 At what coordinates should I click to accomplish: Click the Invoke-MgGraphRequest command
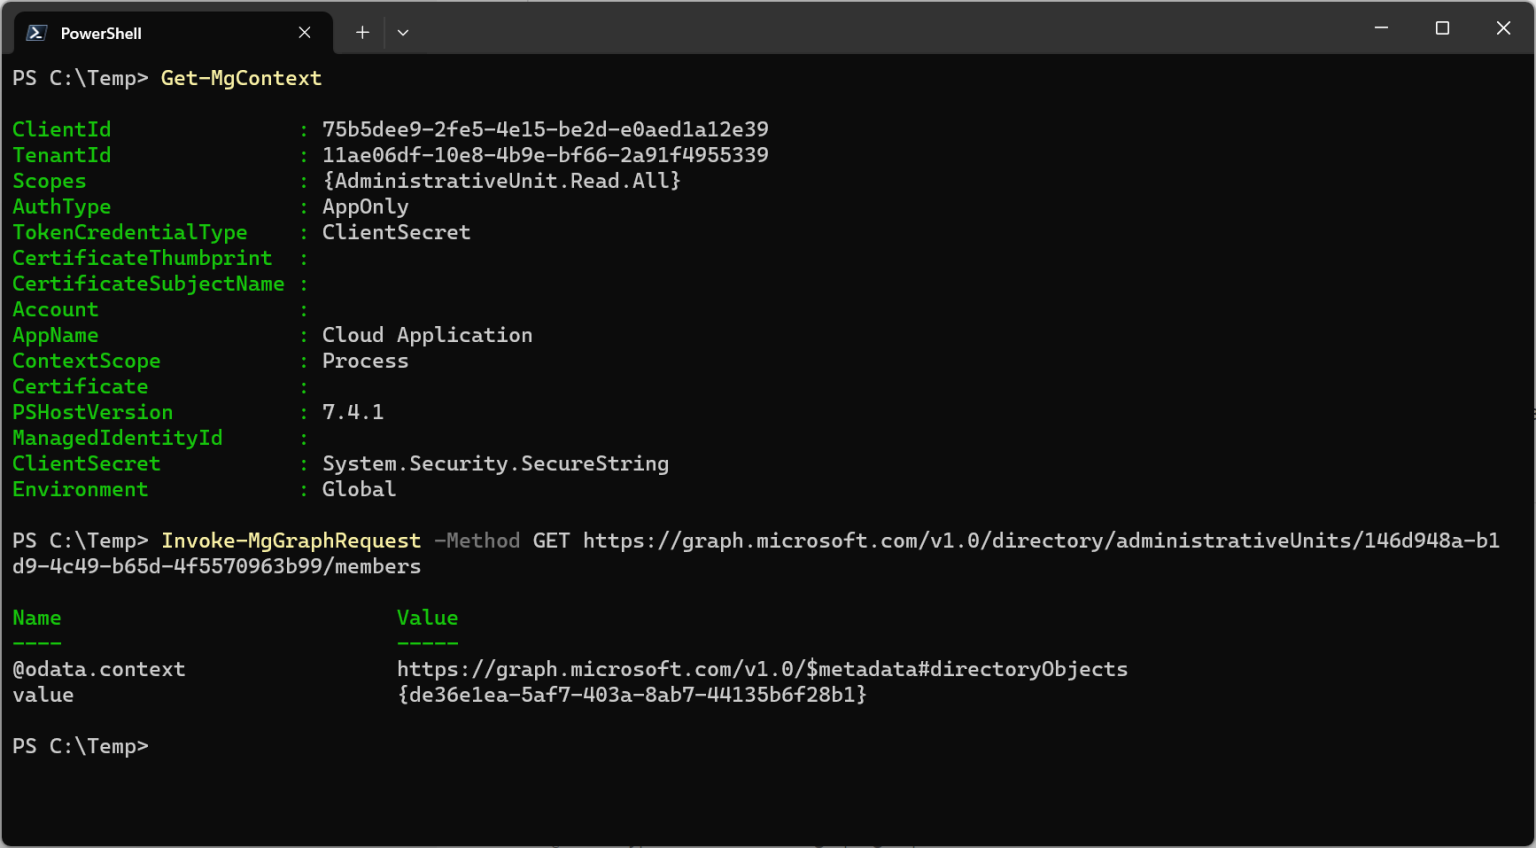291,541
